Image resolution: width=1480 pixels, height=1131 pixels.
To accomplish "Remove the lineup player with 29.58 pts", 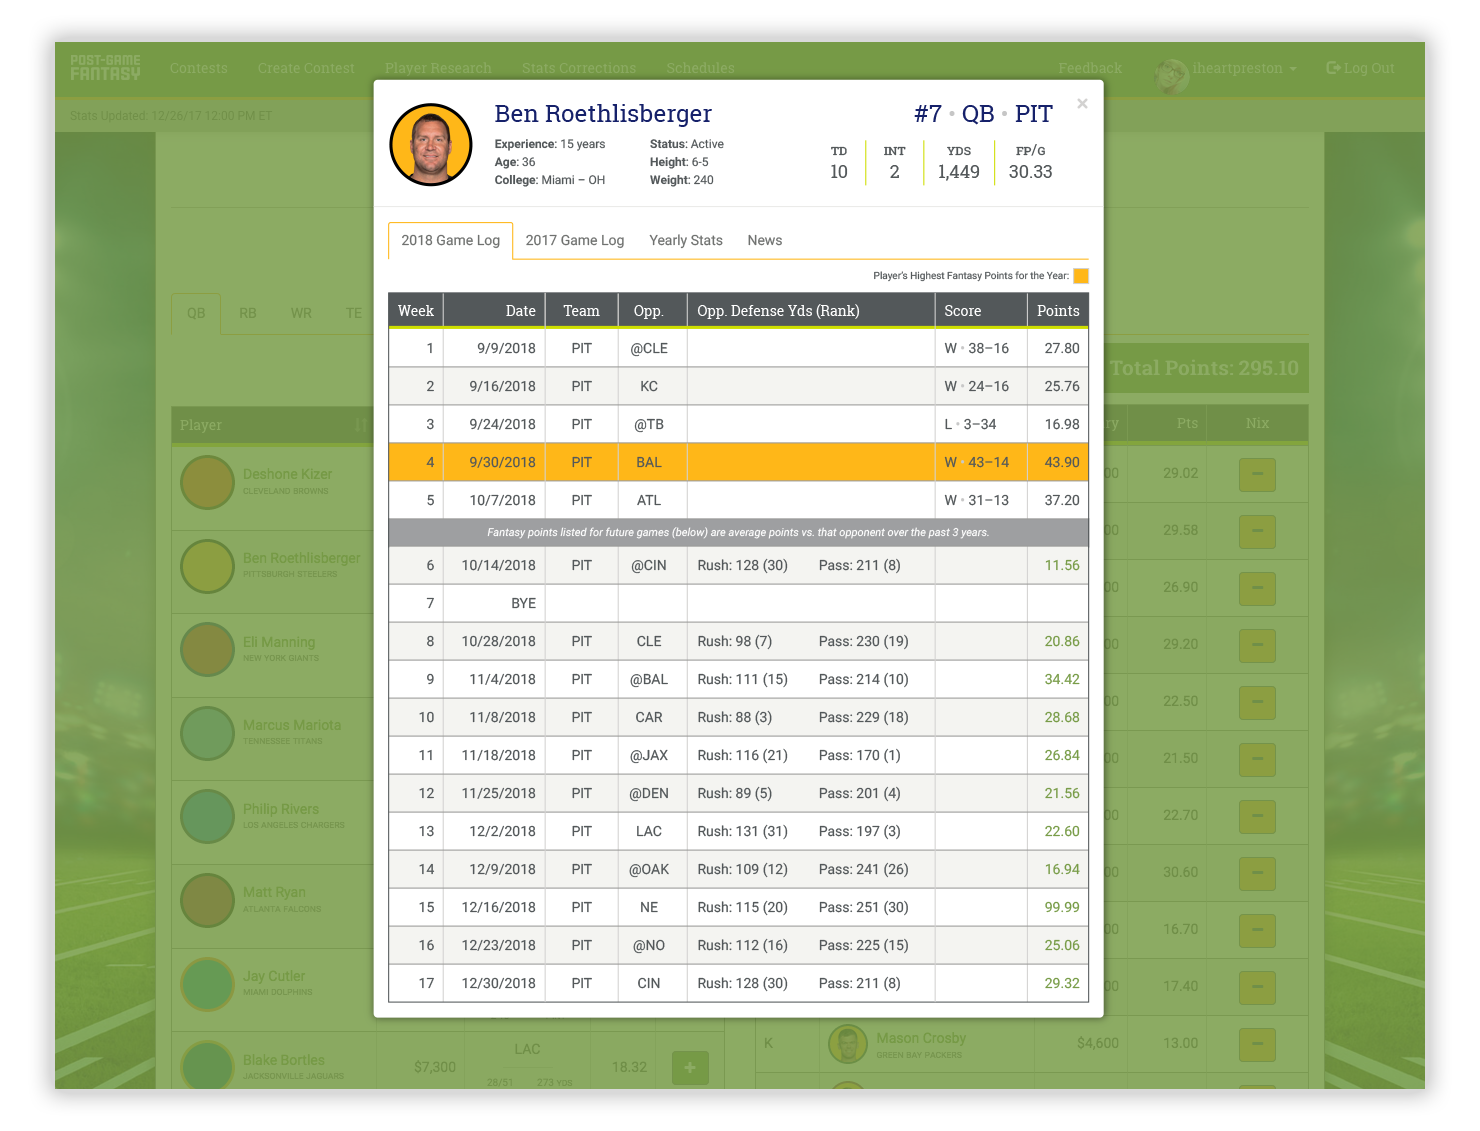I will (1257, 531).
